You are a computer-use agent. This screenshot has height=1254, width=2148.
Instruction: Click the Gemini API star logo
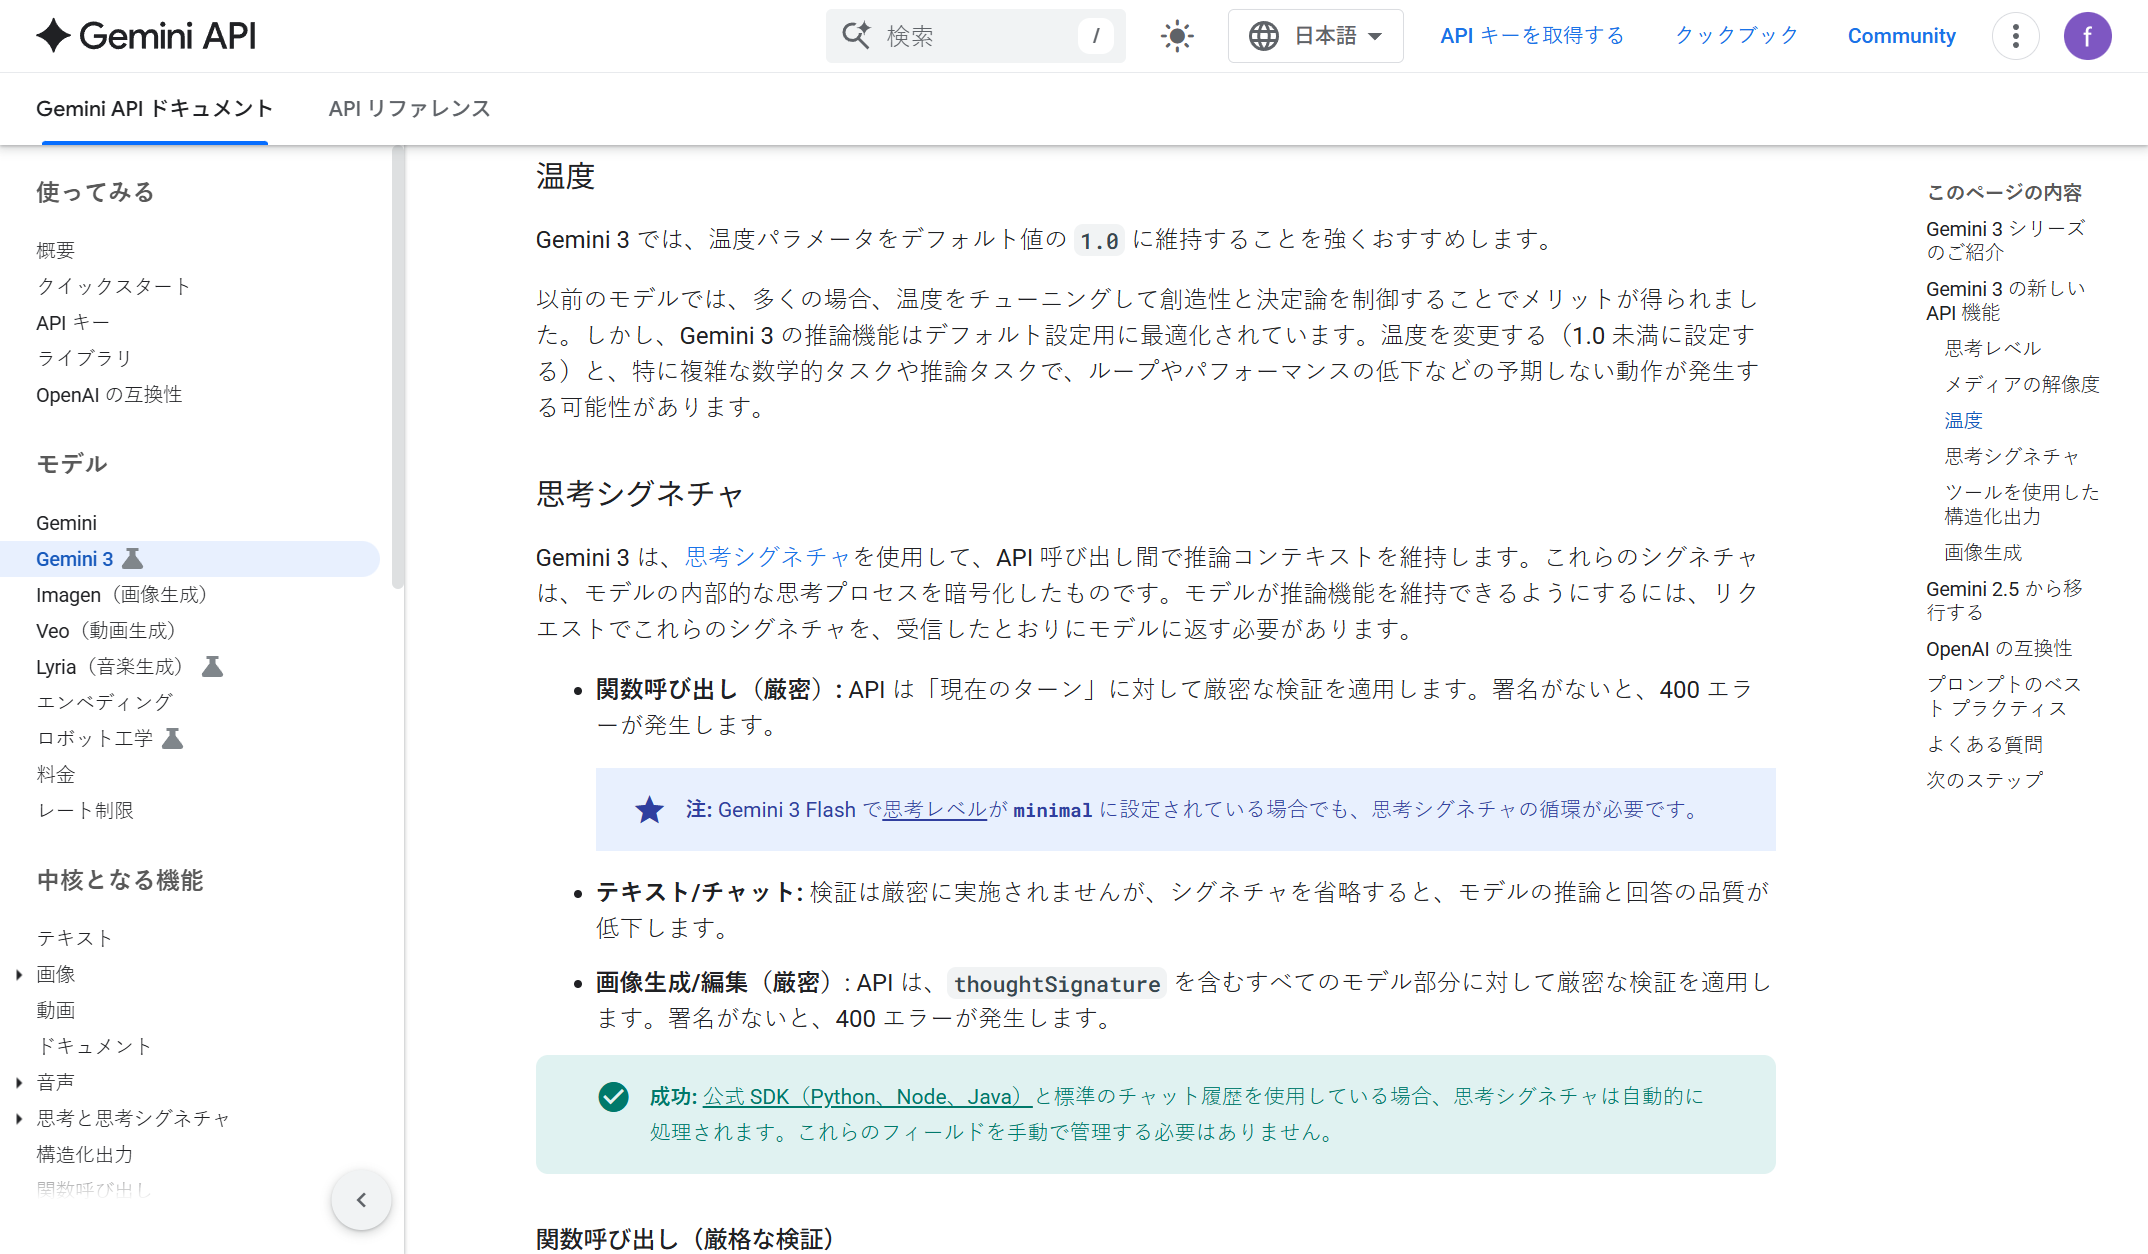point(53,36)
